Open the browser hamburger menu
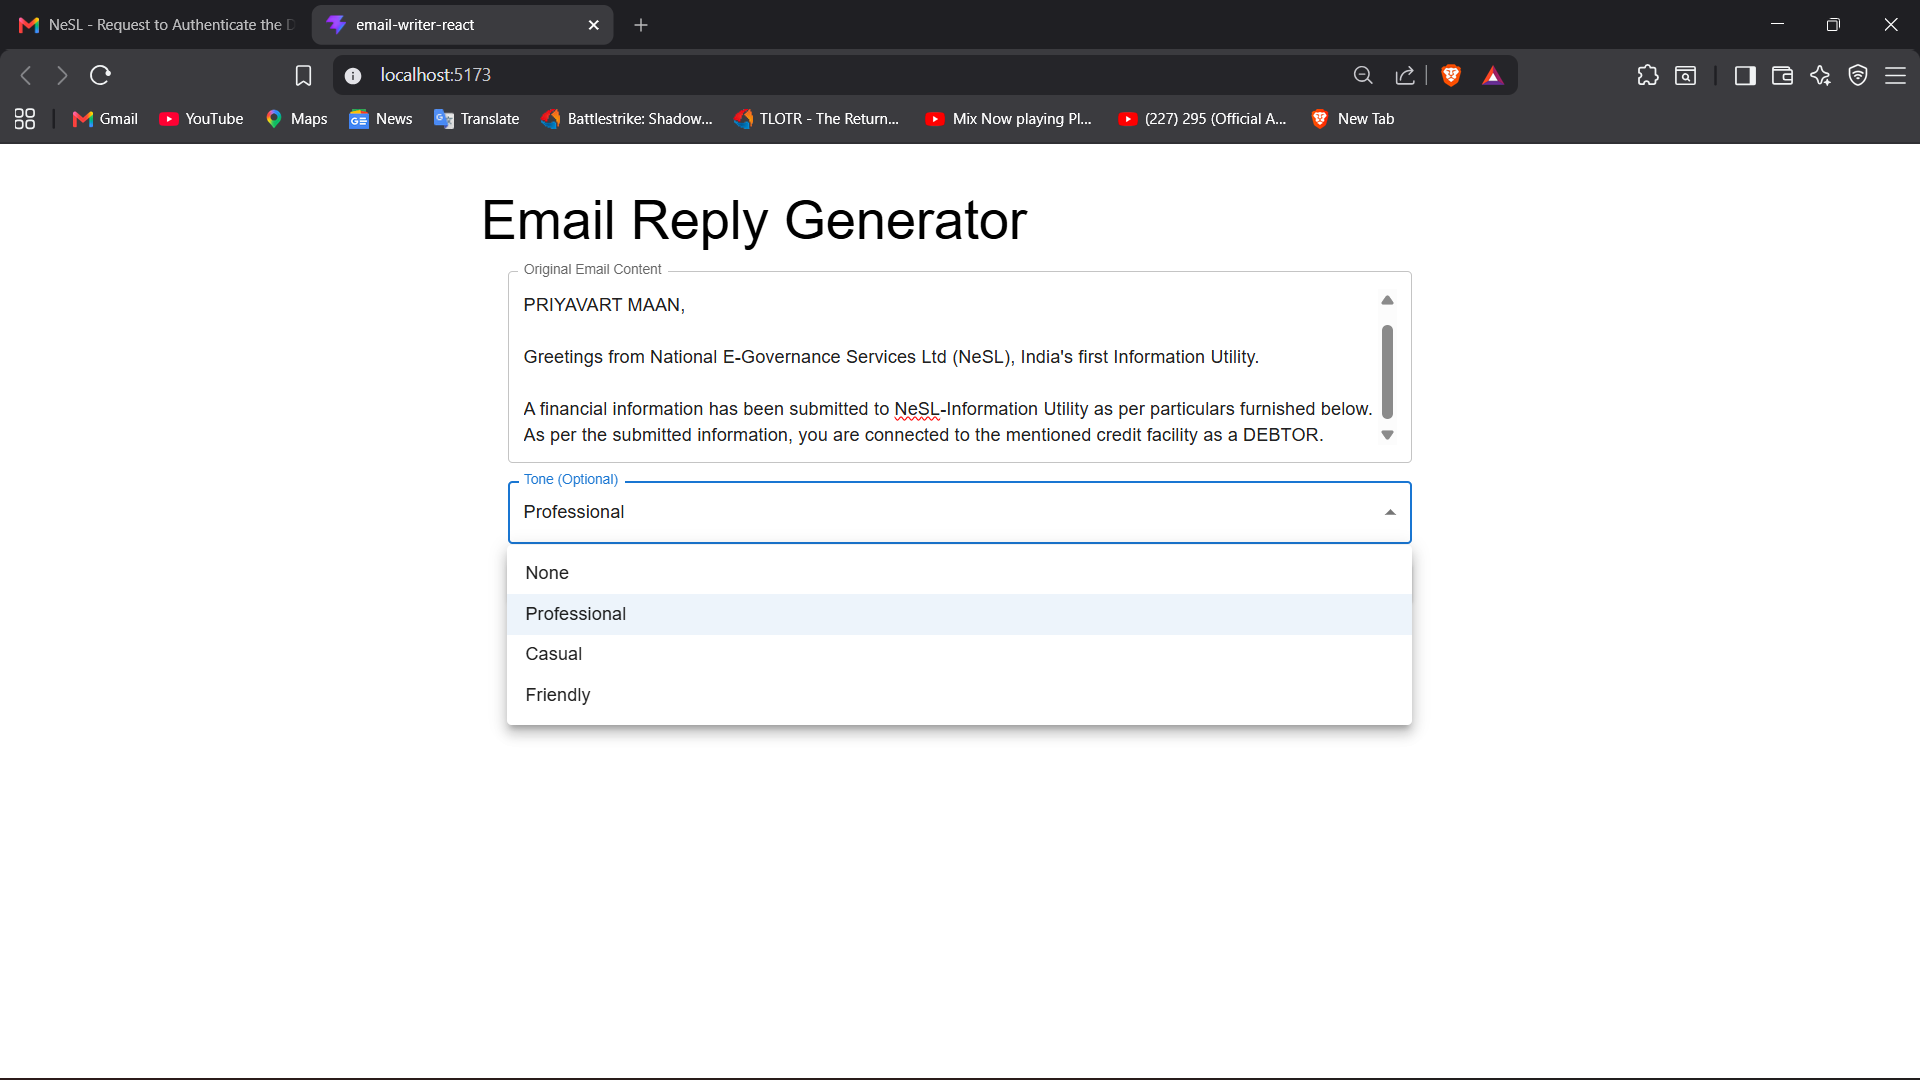Viewport: 1920px width, 1080px height. coord(1895,75)
